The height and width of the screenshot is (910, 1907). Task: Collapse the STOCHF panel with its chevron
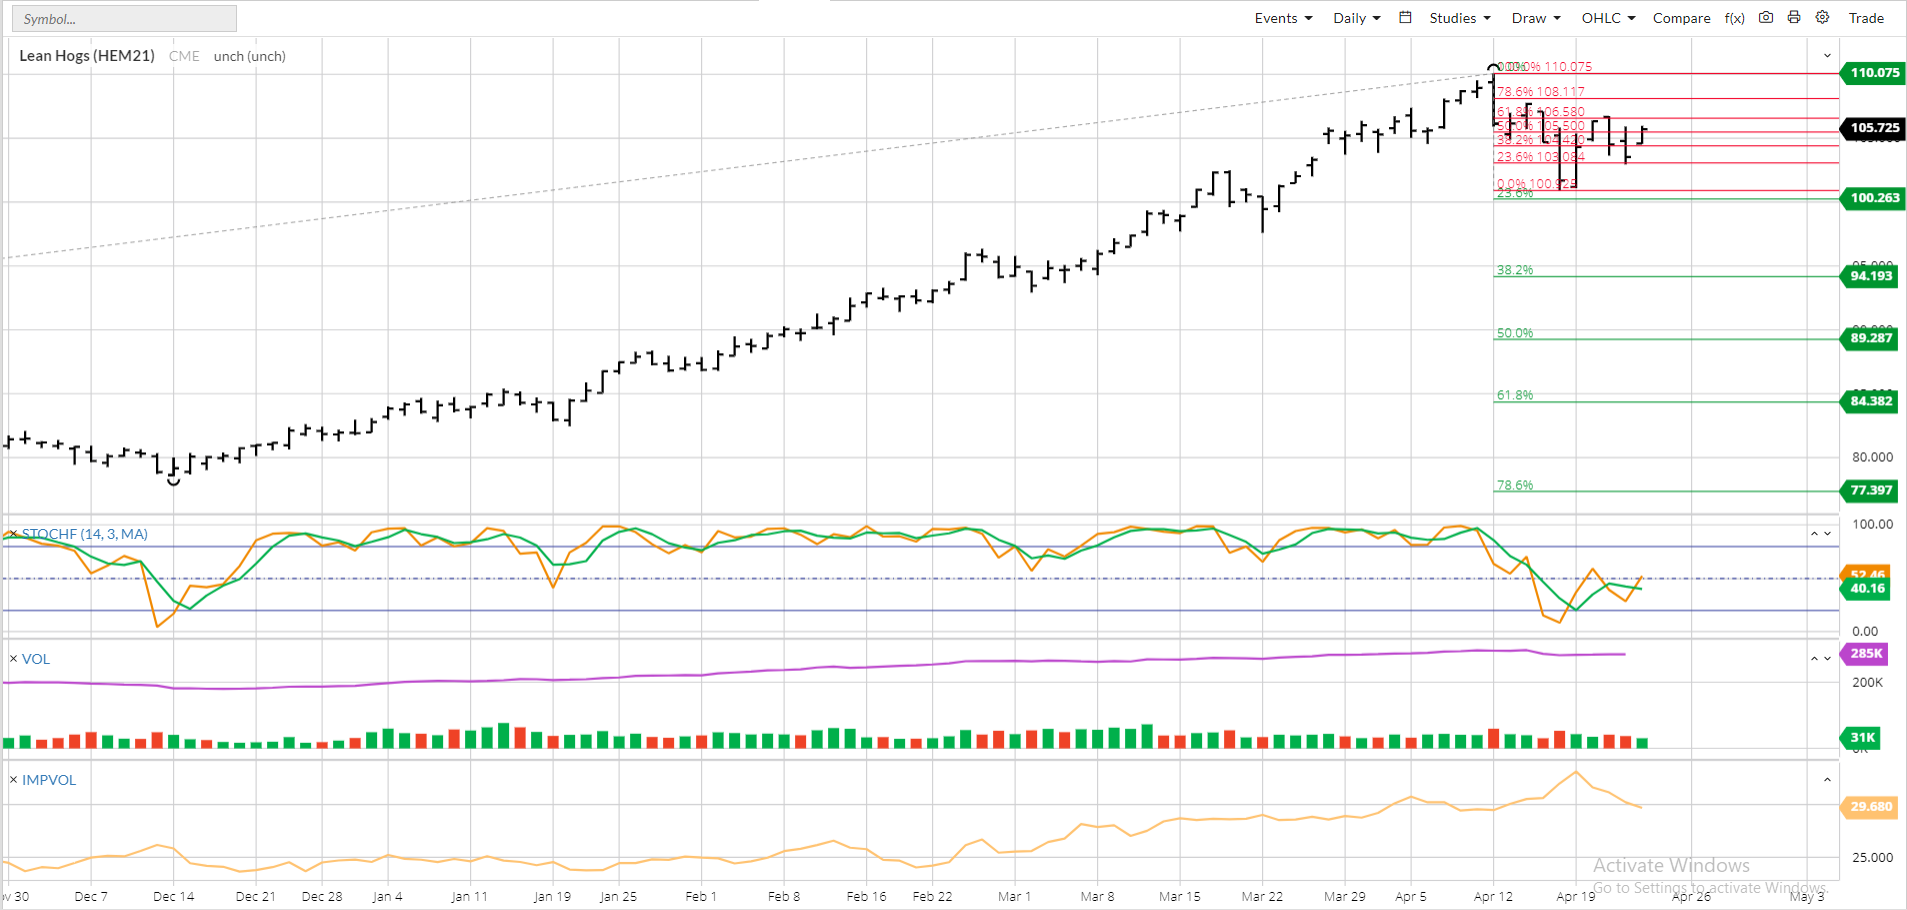coord(1813,533)
